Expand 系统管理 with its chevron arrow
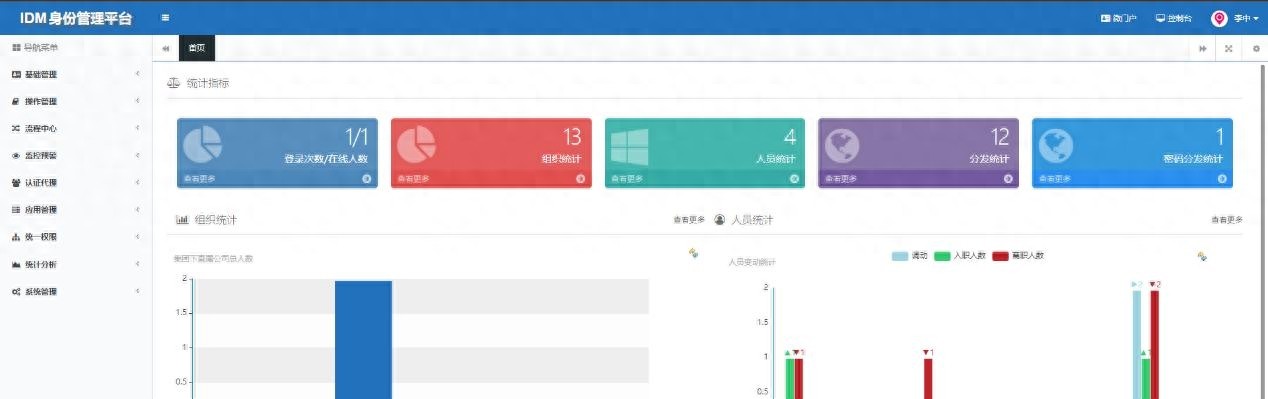This screenshot has width=1268, height=399. tap(137, 291)
